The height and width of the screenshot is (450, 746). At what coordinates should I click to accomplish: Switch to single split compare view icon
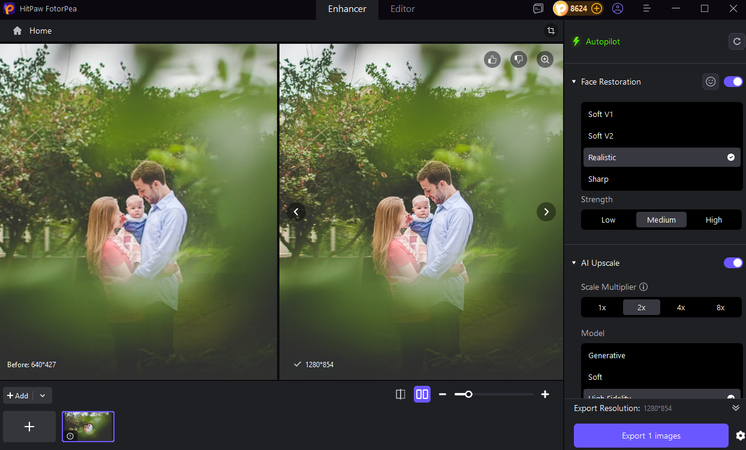pos(401,394)
